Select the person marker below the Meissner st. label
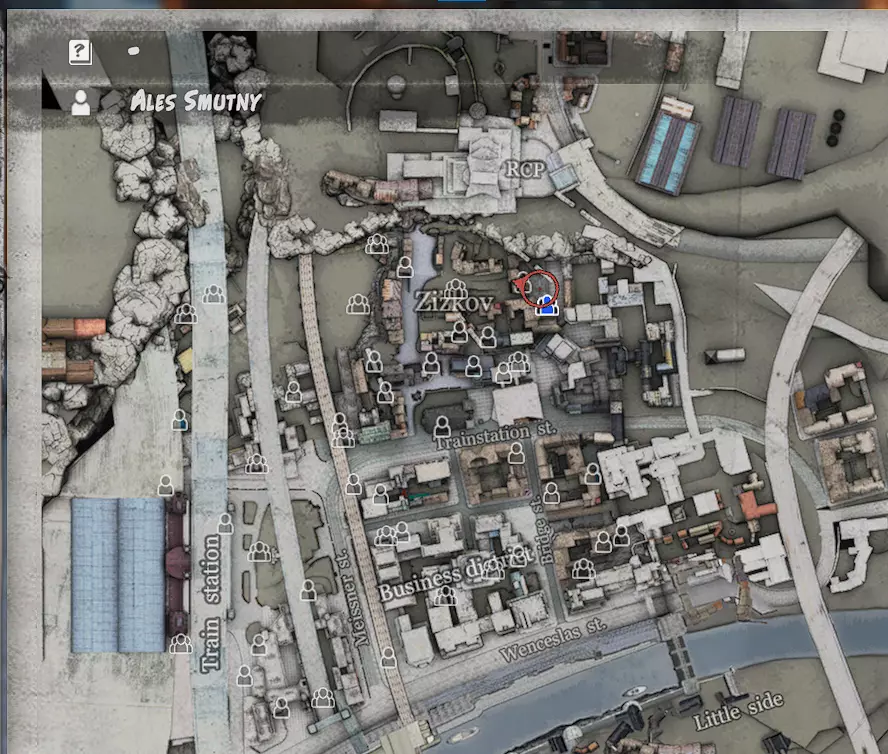This screenshot has height=754, width=888. [x=388, y=657]
